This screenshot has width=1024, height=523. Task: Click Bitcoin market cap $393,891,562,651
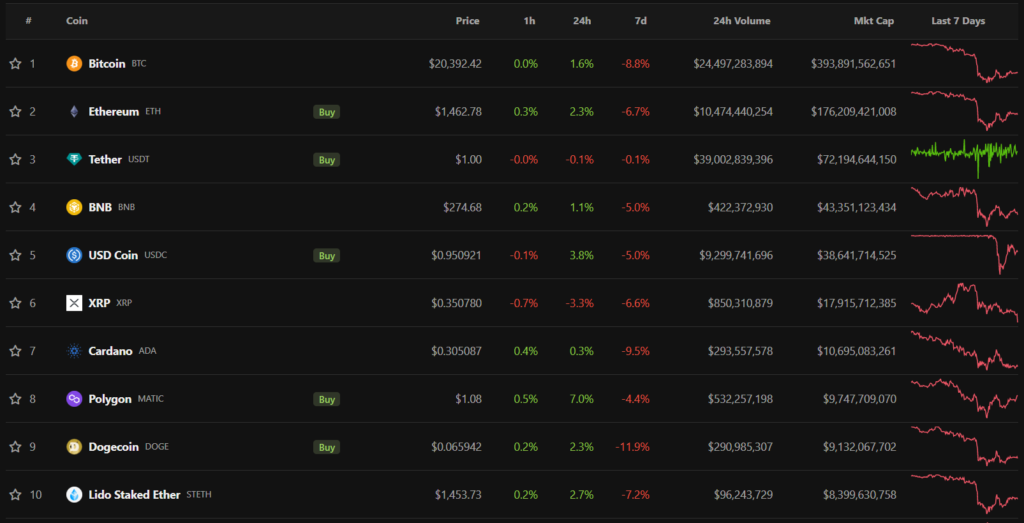point(854,64)
